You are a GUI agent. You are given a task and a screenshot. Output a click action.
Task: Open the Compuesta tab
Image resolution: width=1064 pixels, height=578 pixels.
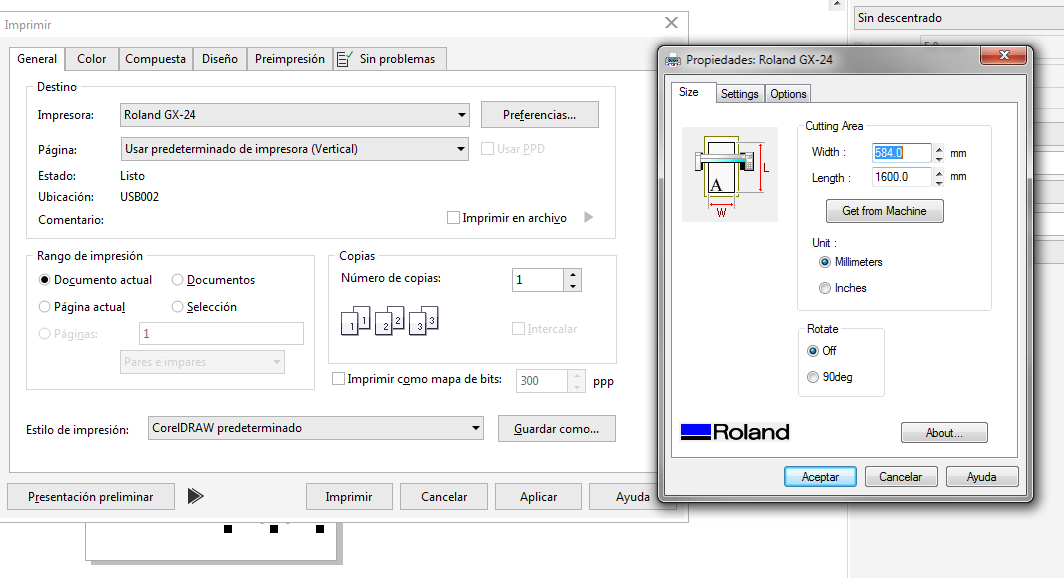click(x=155, y=59)
